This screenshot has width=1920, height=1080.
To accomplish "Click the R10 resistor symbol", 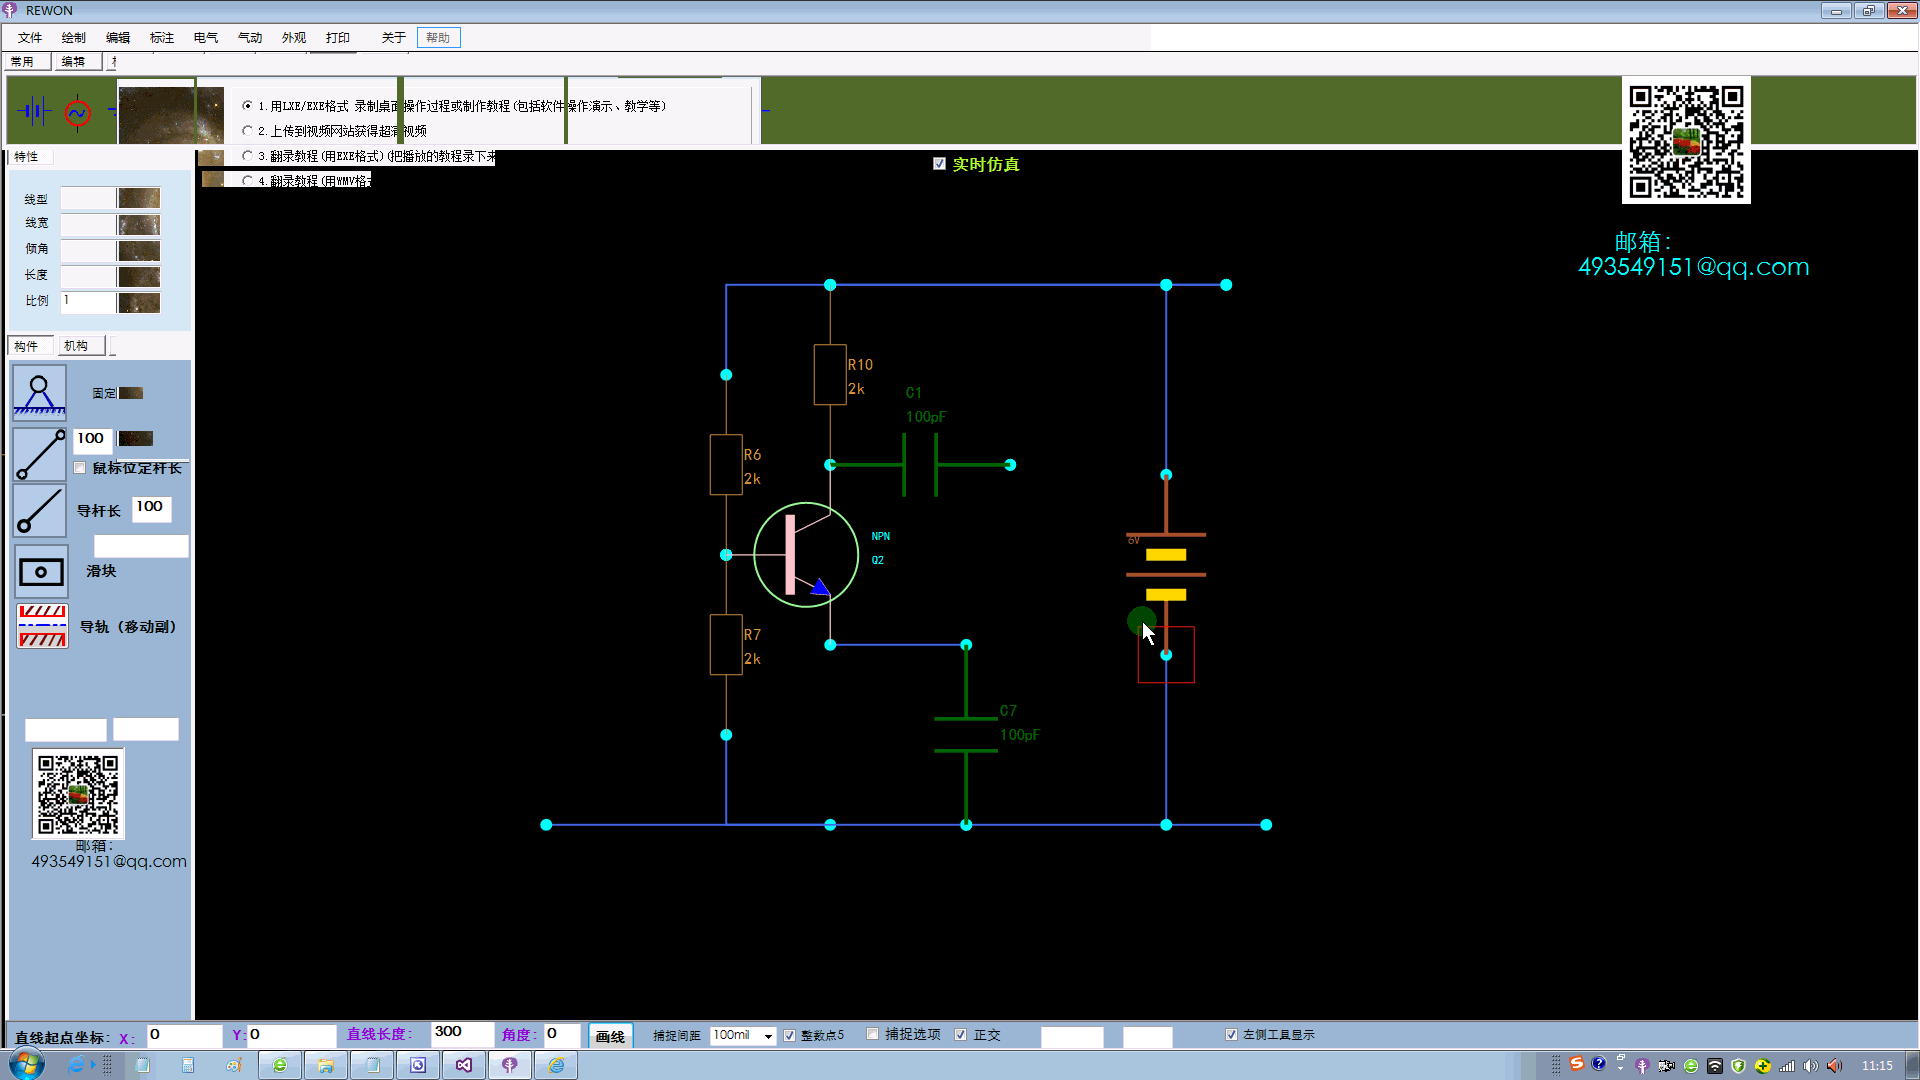I will point(830,375).
